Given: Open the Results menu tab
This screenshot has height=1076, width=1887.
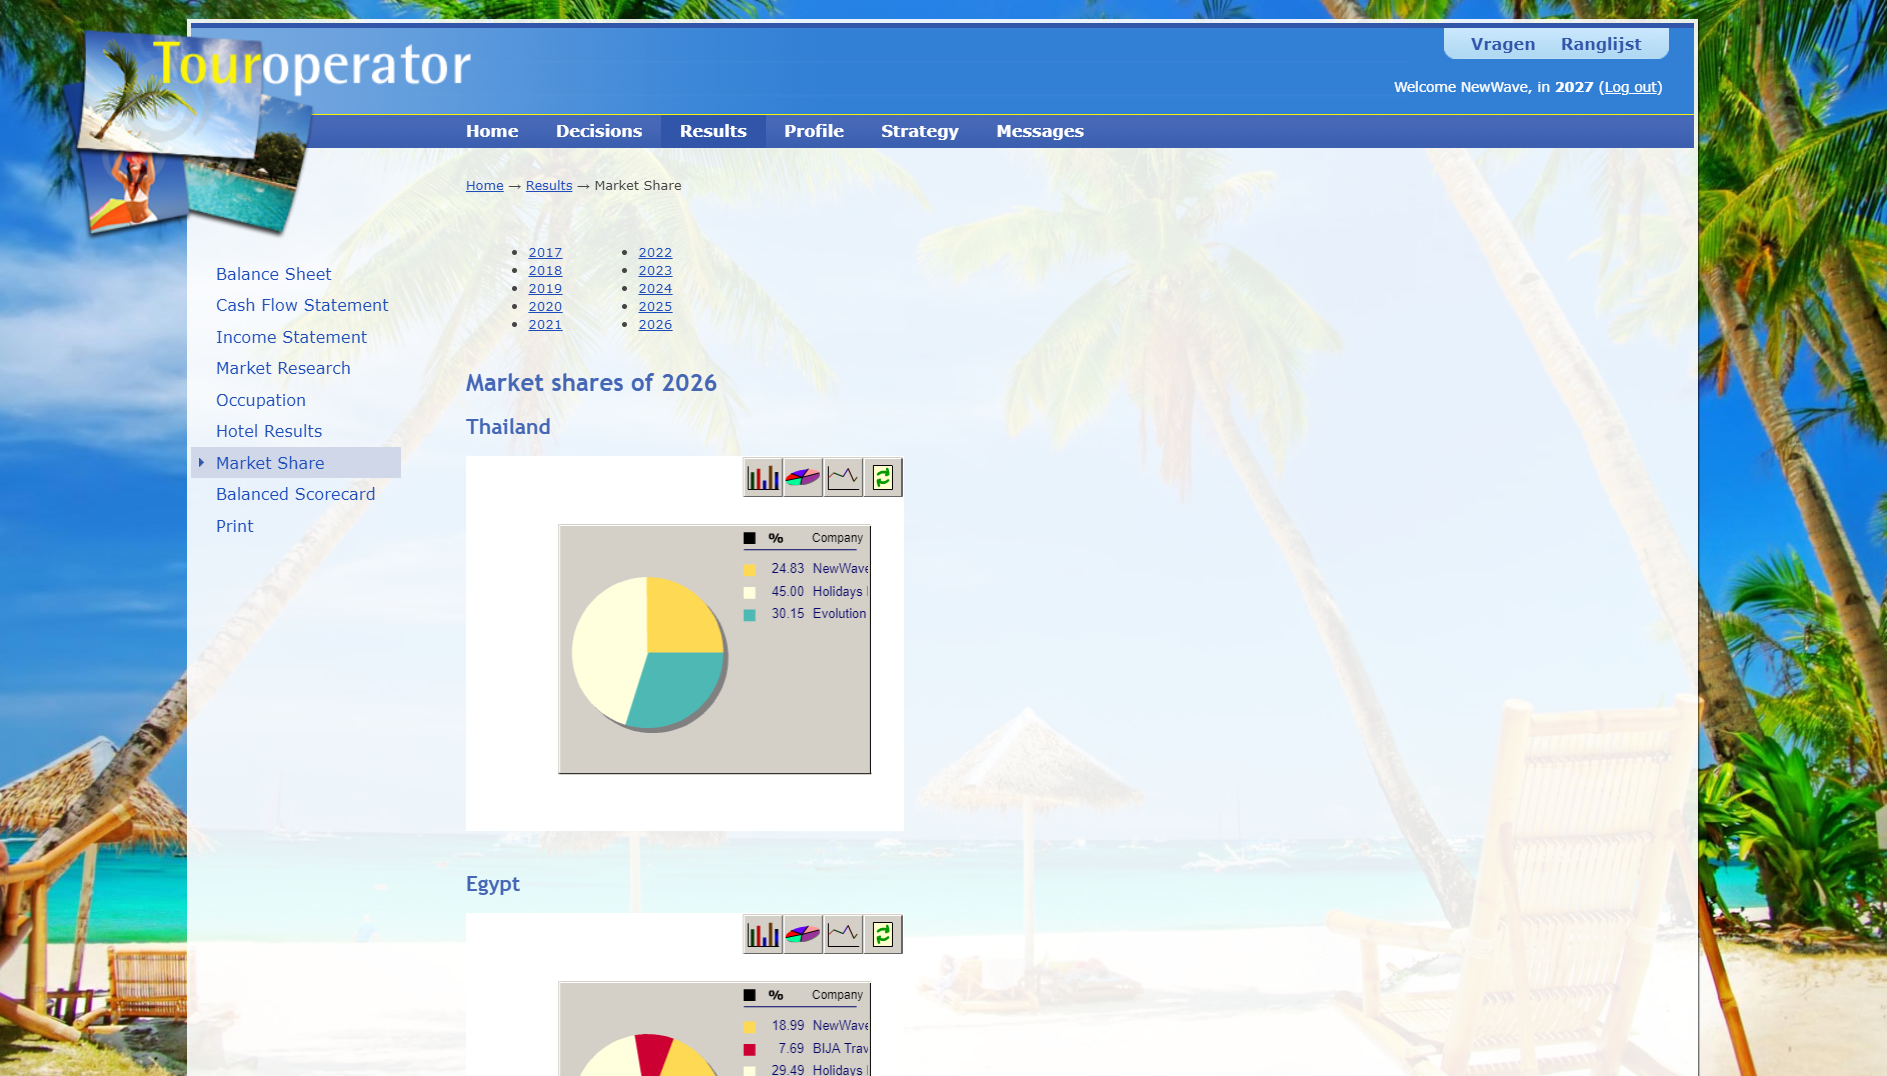Looking at the screenshot, I should (x=713, y=131).
